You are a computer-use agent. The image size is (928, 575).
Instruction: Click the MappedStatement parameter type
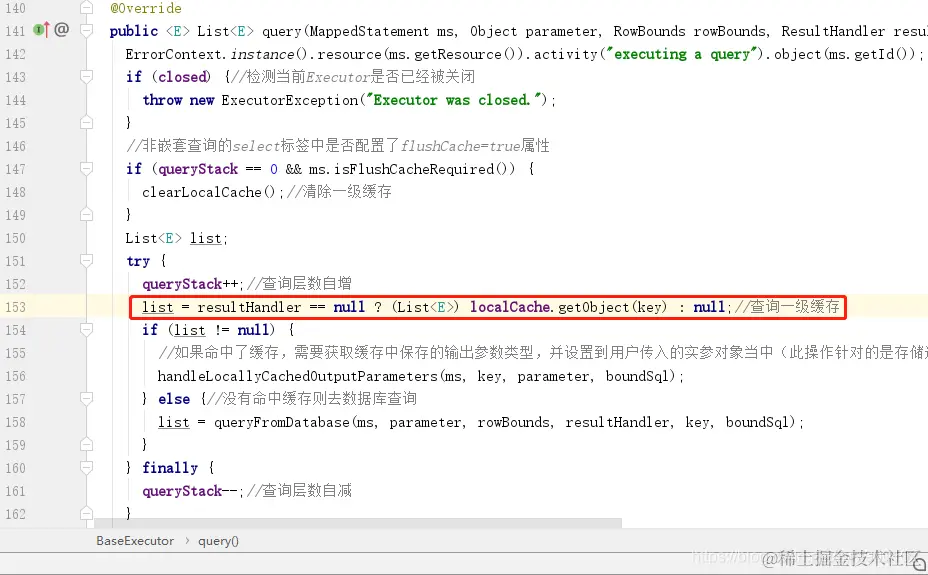point(369,31)
